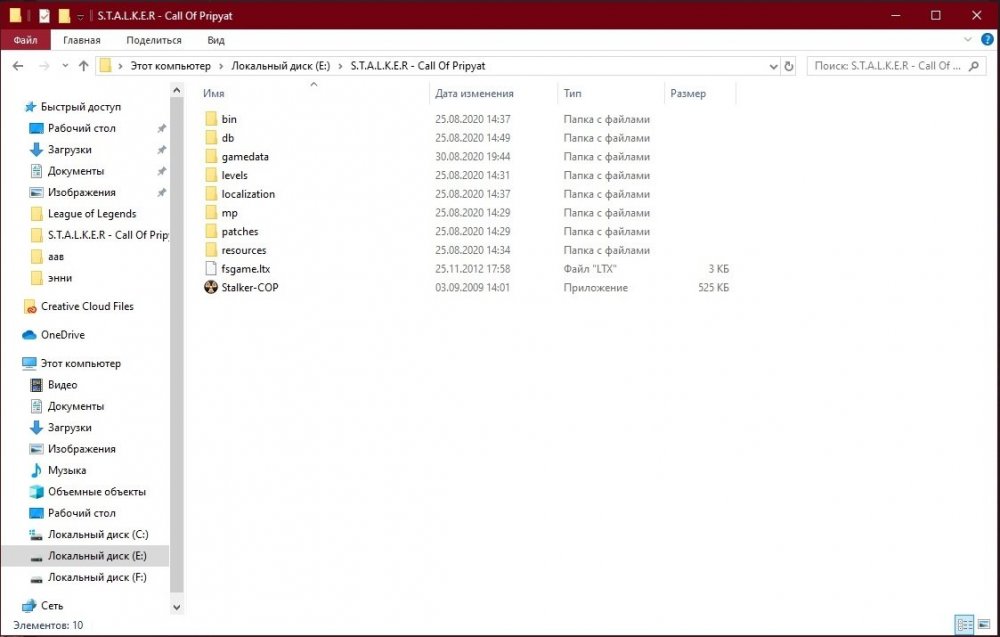Click Properties icon in quick access toolbar
The width and height of the screenshot is (1000, 637).
(x=44, y=15)
